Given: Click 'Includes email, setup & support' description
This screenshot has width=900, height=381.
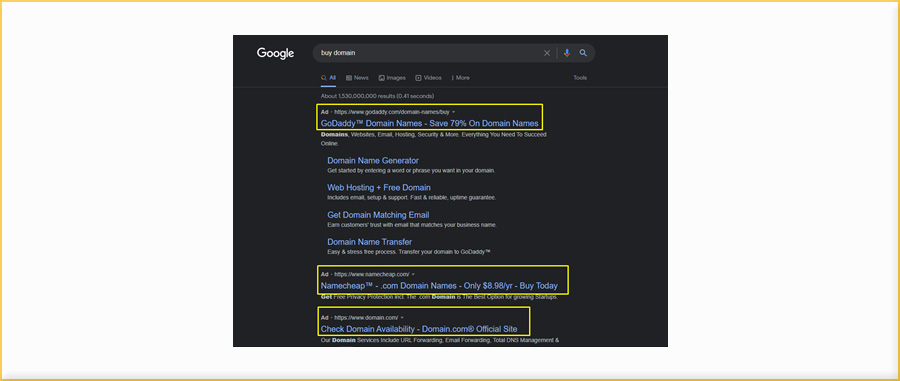Looking at the screenshot, I should pos(412,197).
